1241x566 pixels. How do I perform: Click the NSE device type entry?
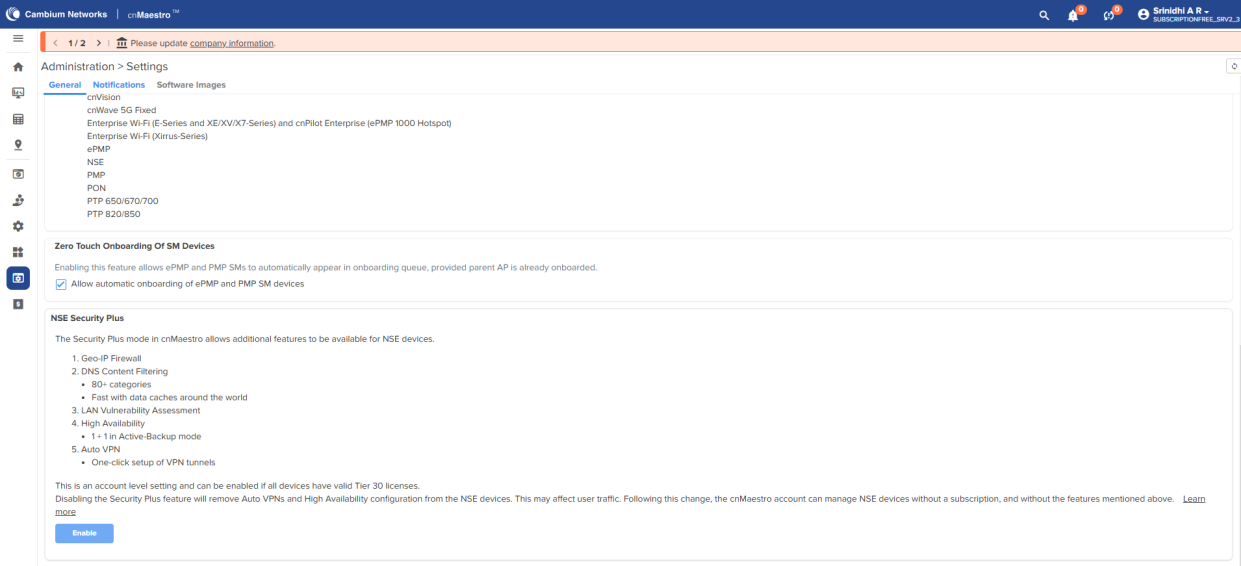point(95,162)
